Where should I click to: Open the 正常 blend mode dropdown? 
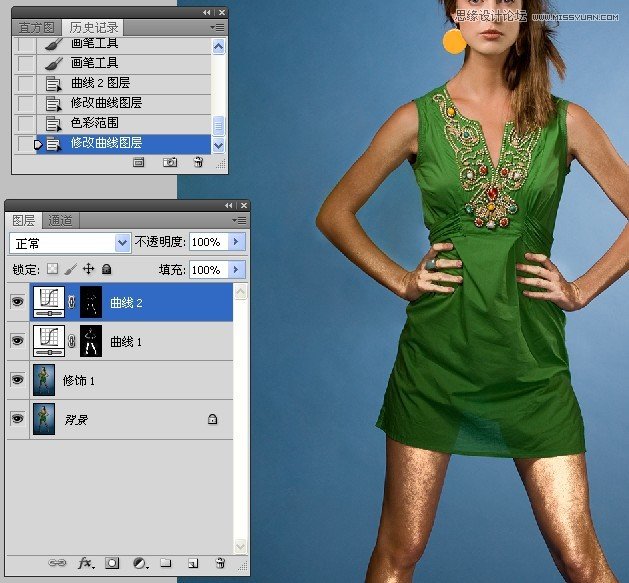pos(70,242)
